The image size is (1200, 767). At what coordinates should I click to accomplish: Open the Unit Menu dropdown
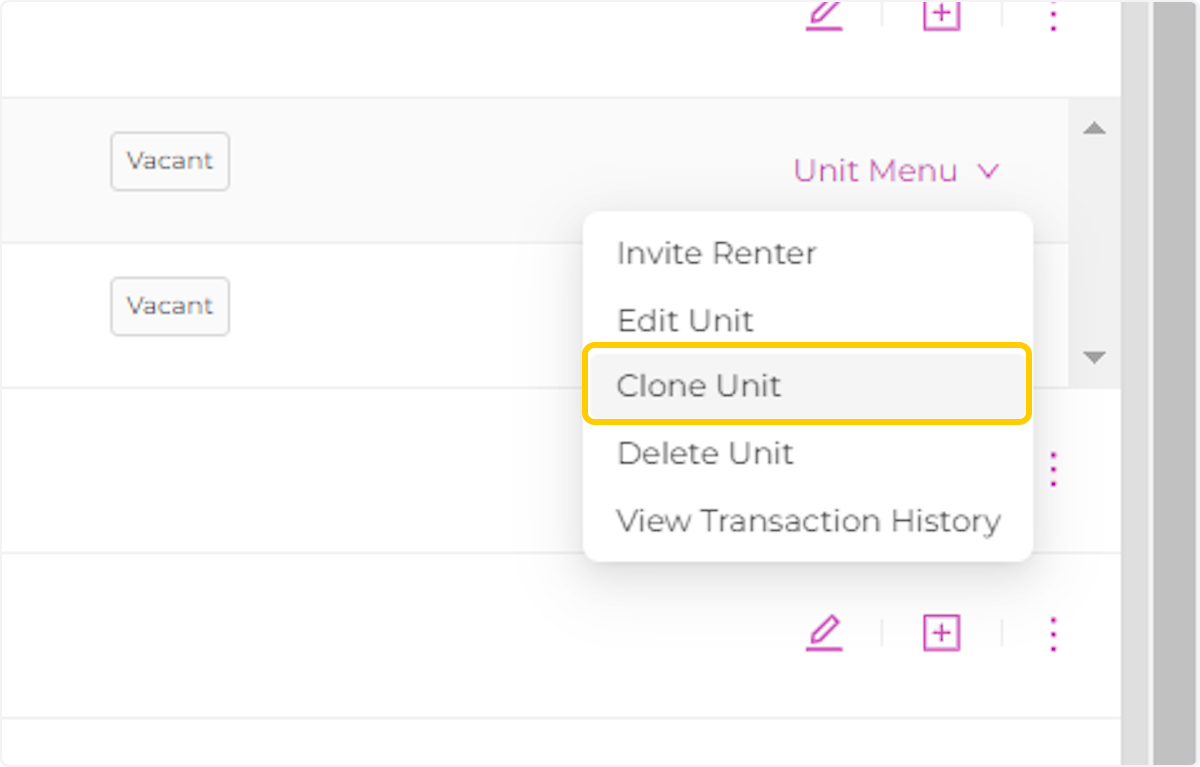(x=875, y=170)
